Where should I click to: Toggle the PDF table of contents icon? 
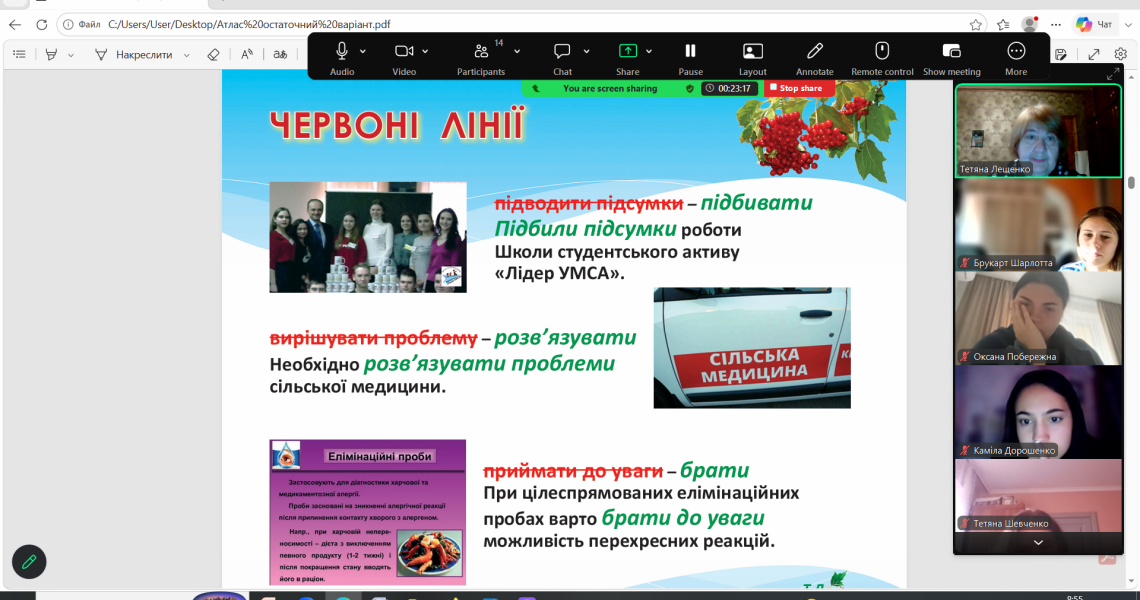tap(20, 54)
